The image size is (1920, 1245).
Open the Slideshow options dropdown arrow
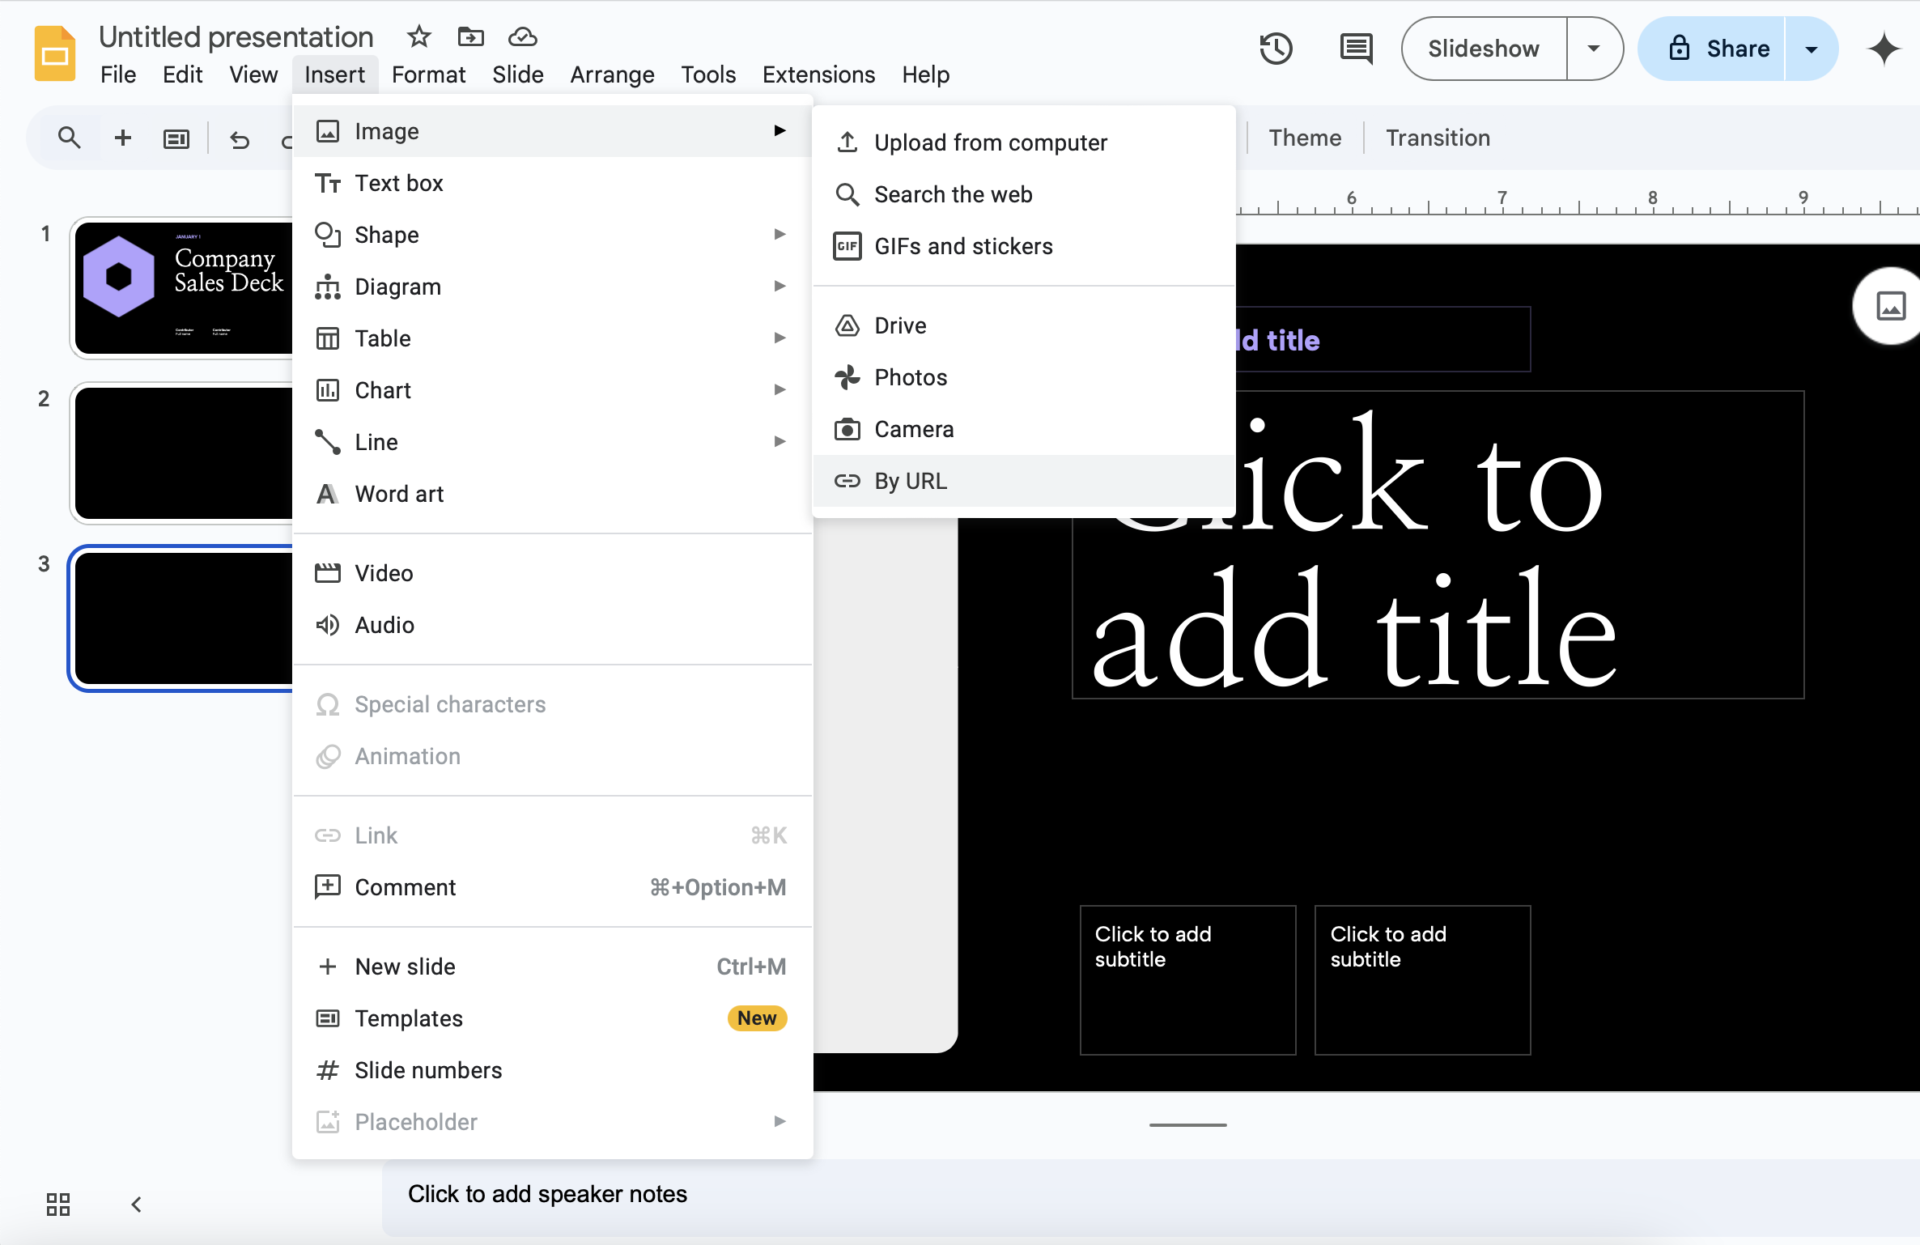[x=1594, y=48]
